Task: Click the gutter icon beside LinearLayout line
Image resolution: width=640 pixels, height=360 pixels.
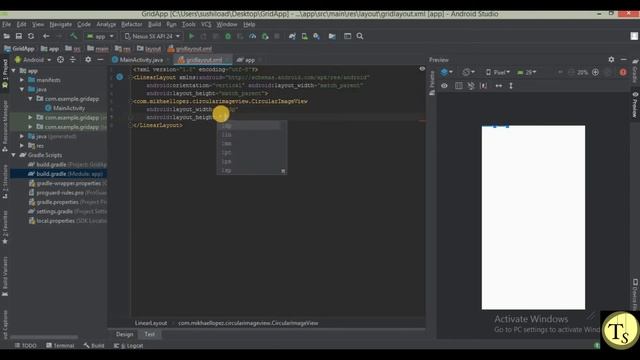Action: pos(120,77)
